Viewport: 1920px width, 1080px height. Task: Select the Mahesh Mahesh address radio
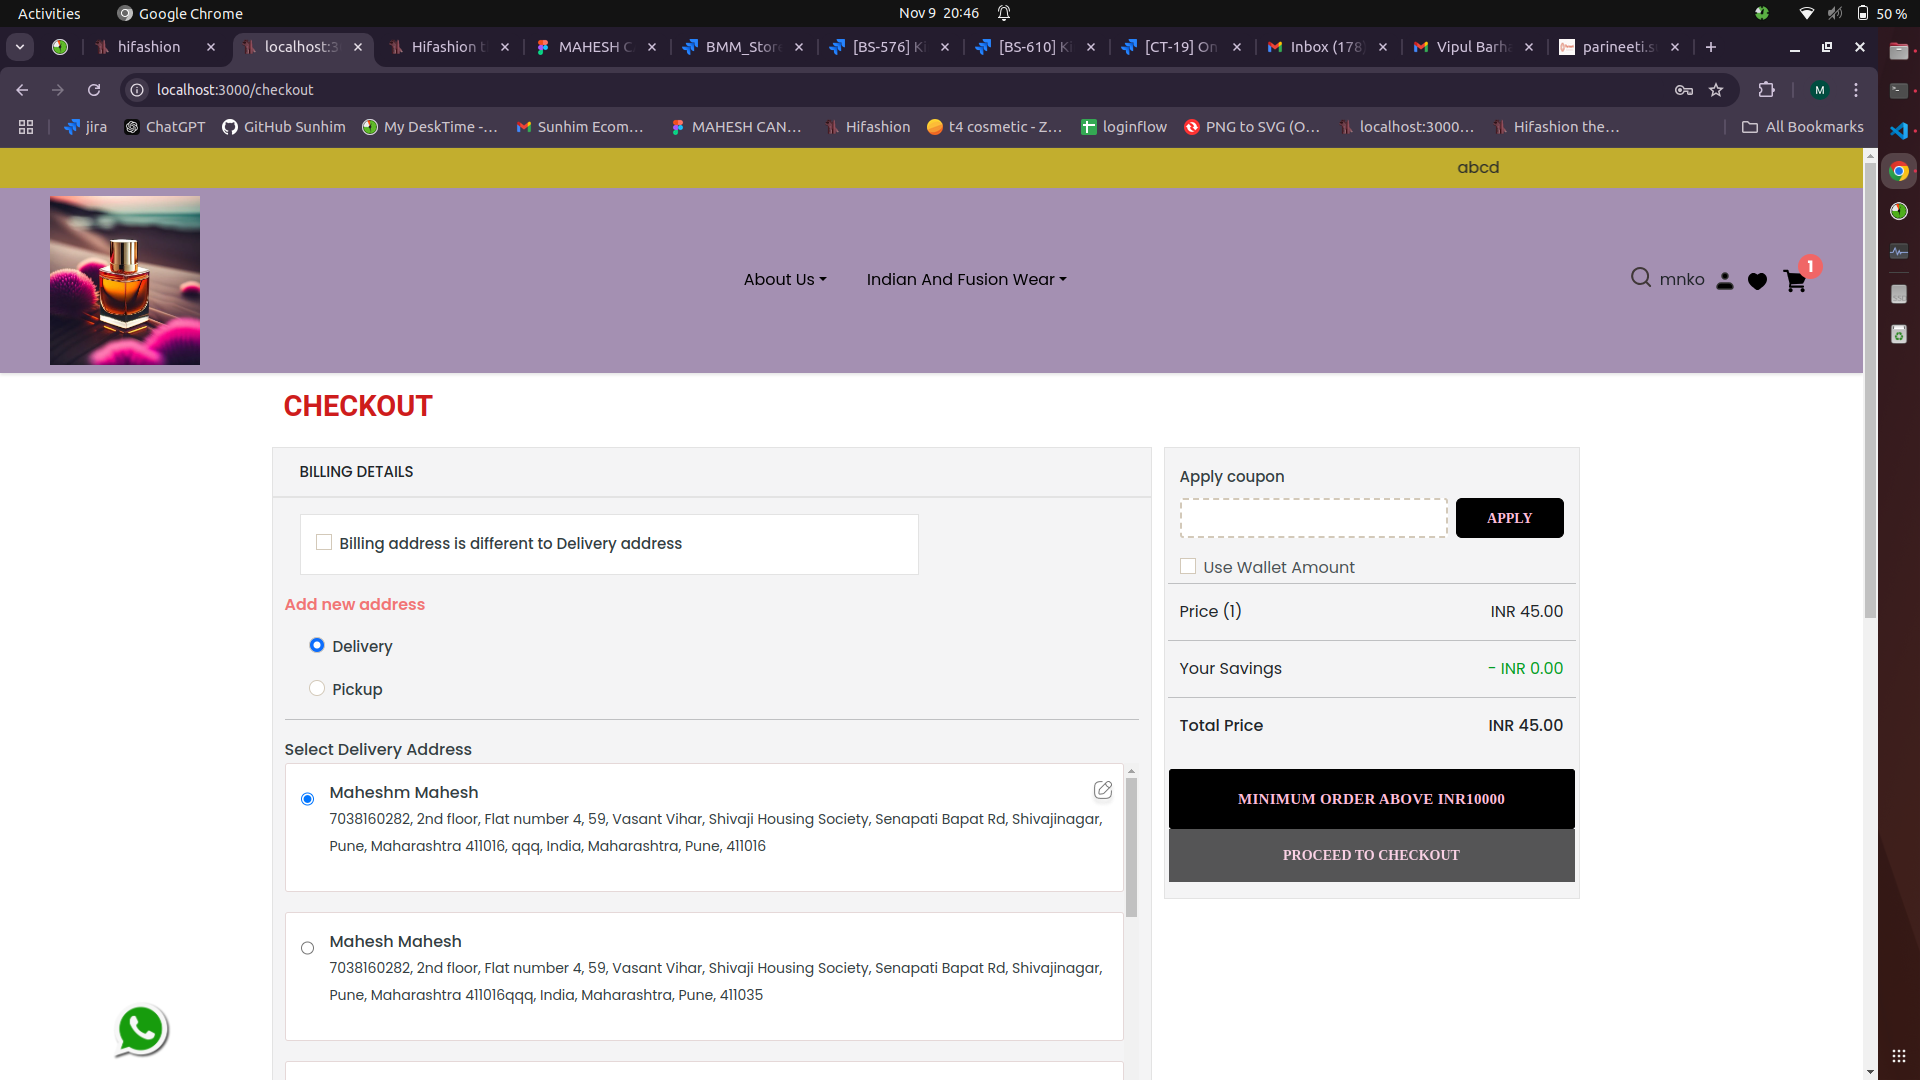coord(307,948)
